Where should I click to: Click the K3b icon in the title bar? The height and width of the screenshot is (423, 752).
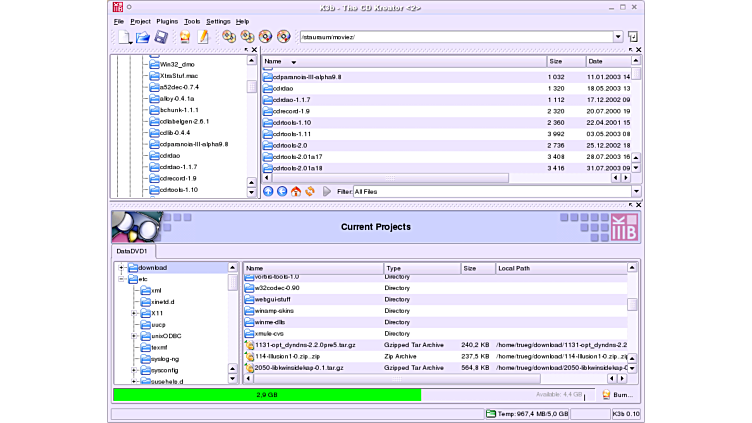click(x=118, y=7)
